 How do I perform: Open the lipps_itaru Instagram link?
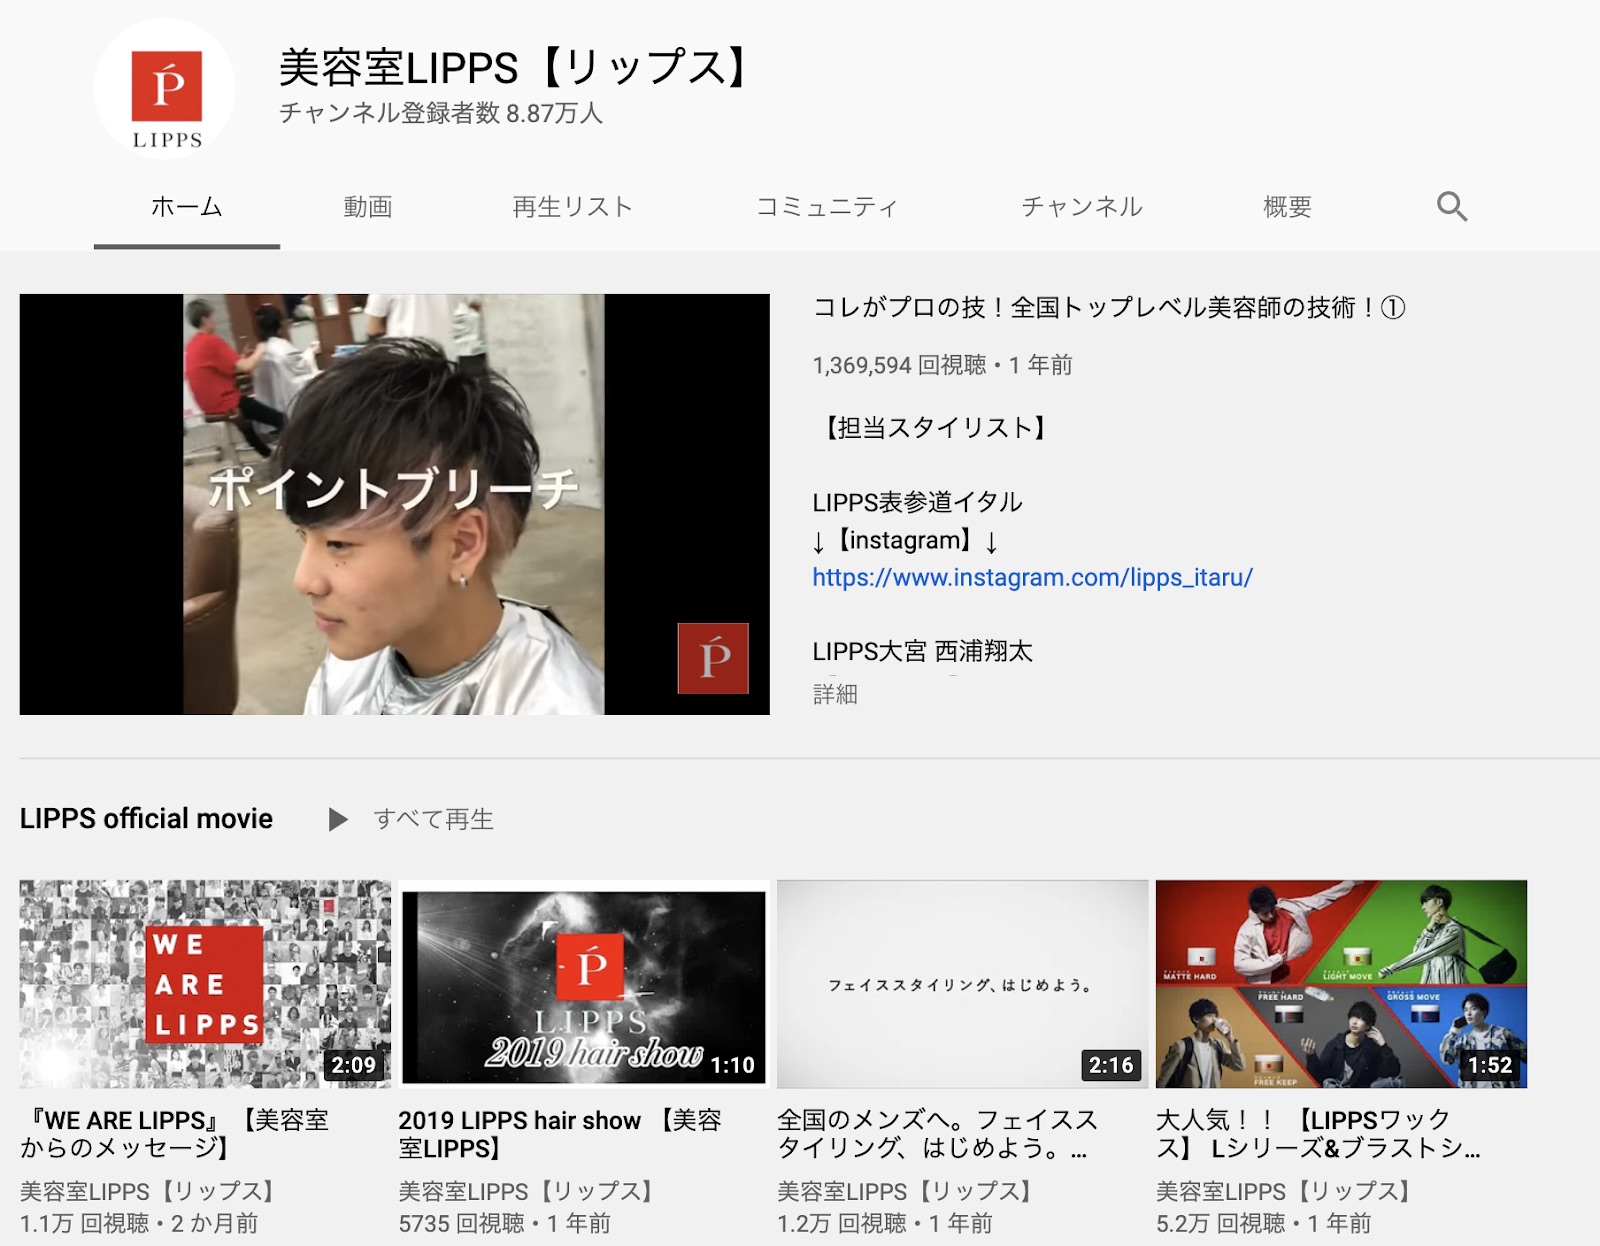(x=1031, y=578)
